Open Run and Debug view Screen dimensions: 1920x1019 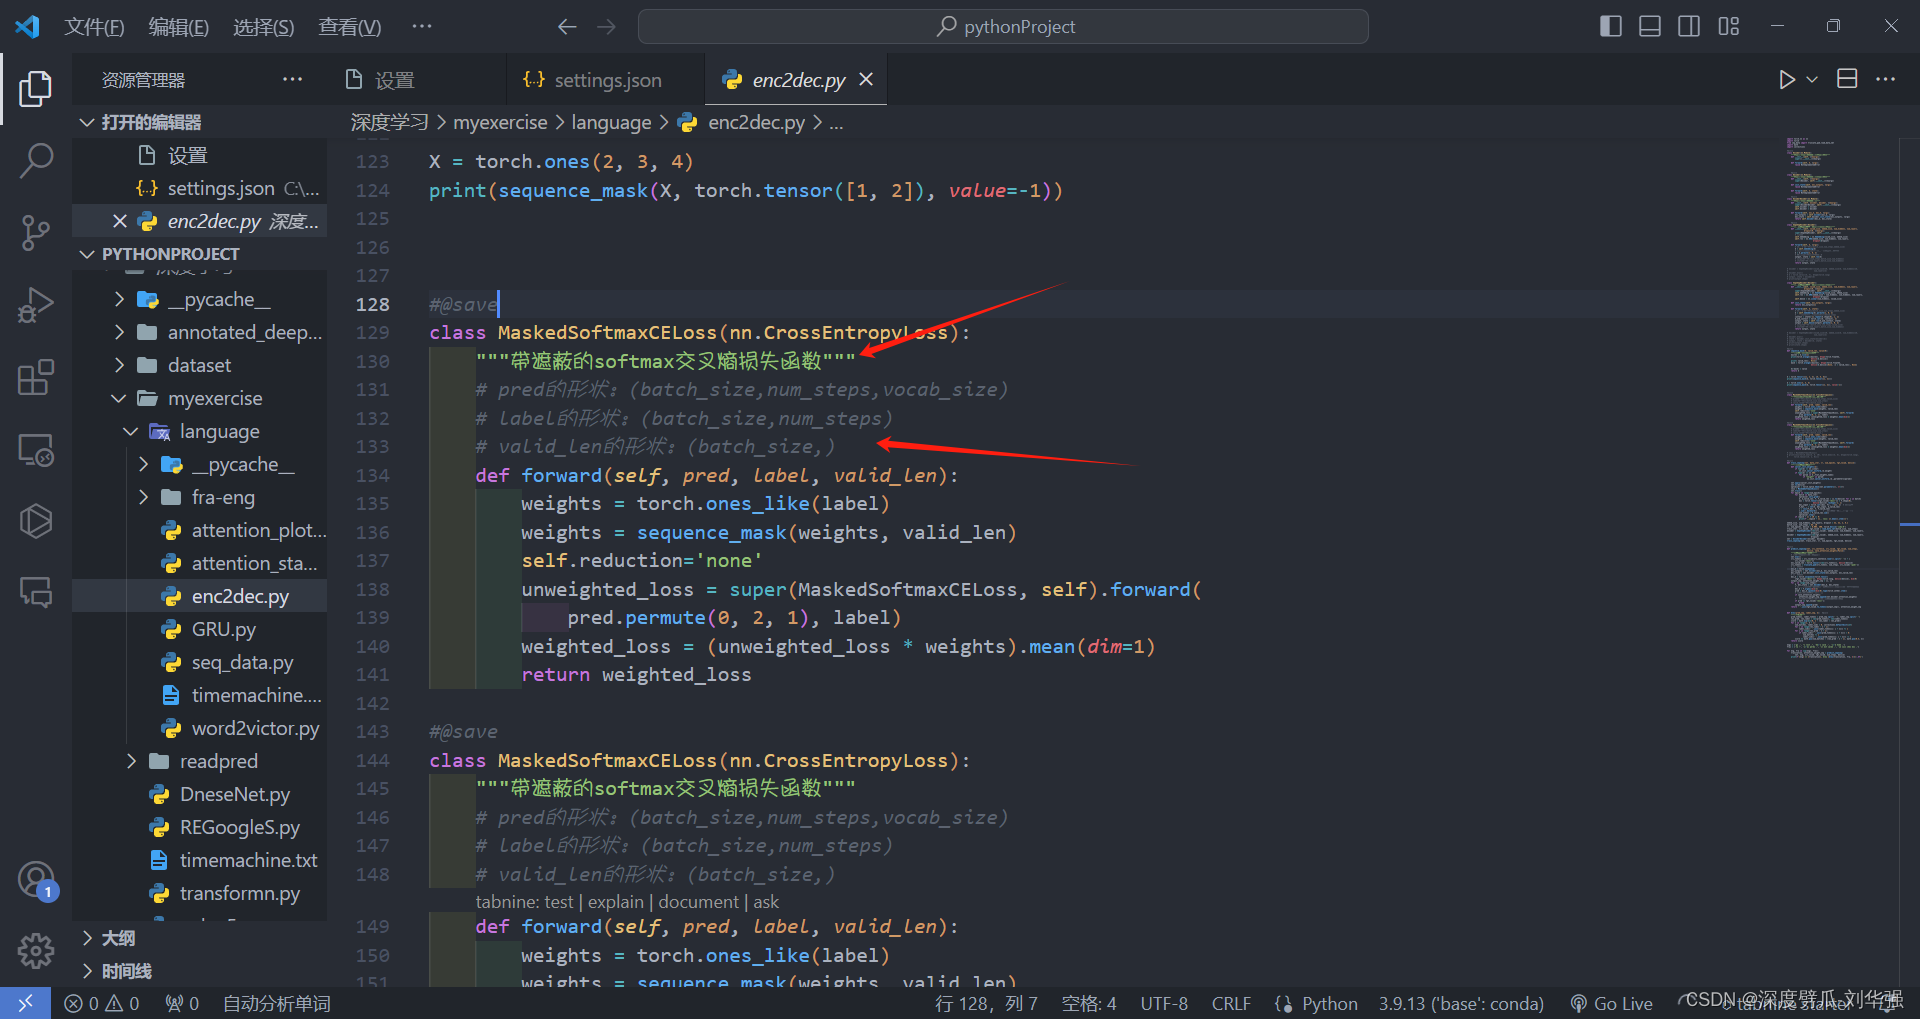(x=36, y=304)
